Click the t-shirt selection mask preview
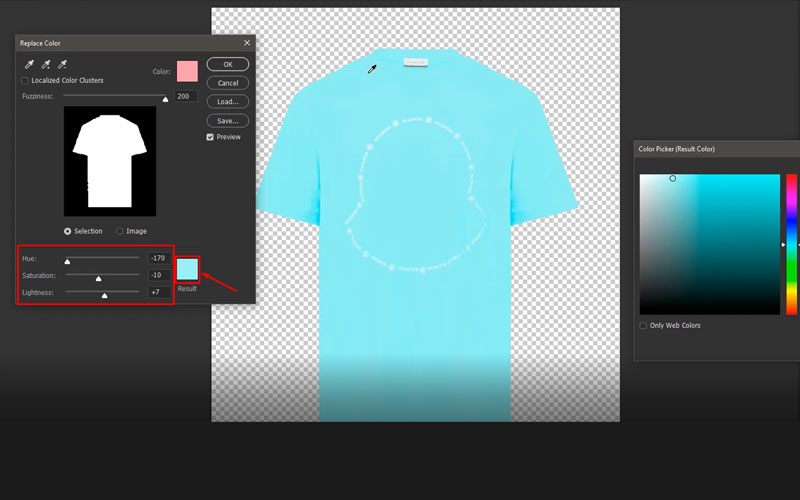Viewport: 800px width, 500px height. [x=110, y=161]
